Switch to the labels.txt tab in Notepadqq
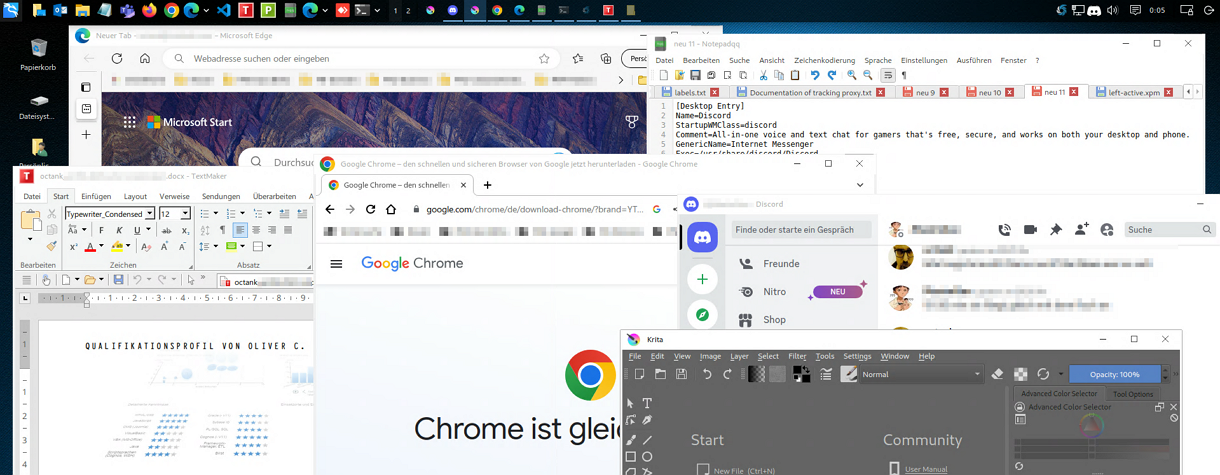Image resolution: width=1220 pixels, height=475 pixels. pyautogui.click(x=690, y=92)
